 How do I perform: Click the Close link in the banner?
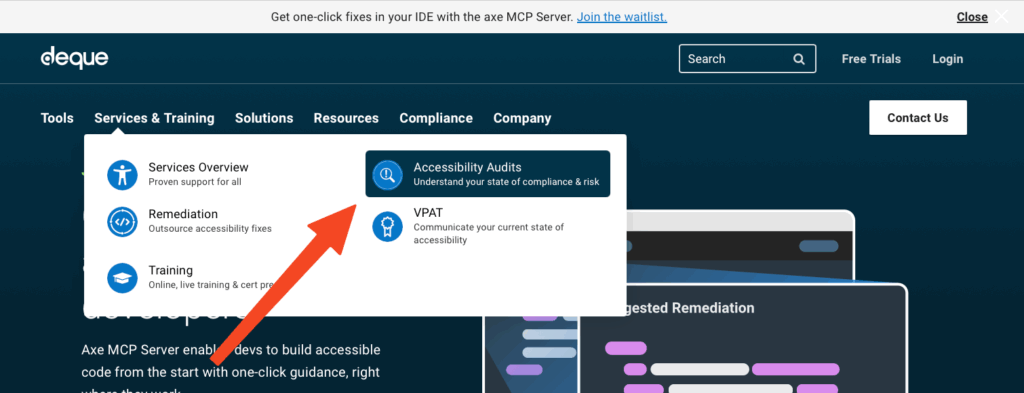click(972, 17)
